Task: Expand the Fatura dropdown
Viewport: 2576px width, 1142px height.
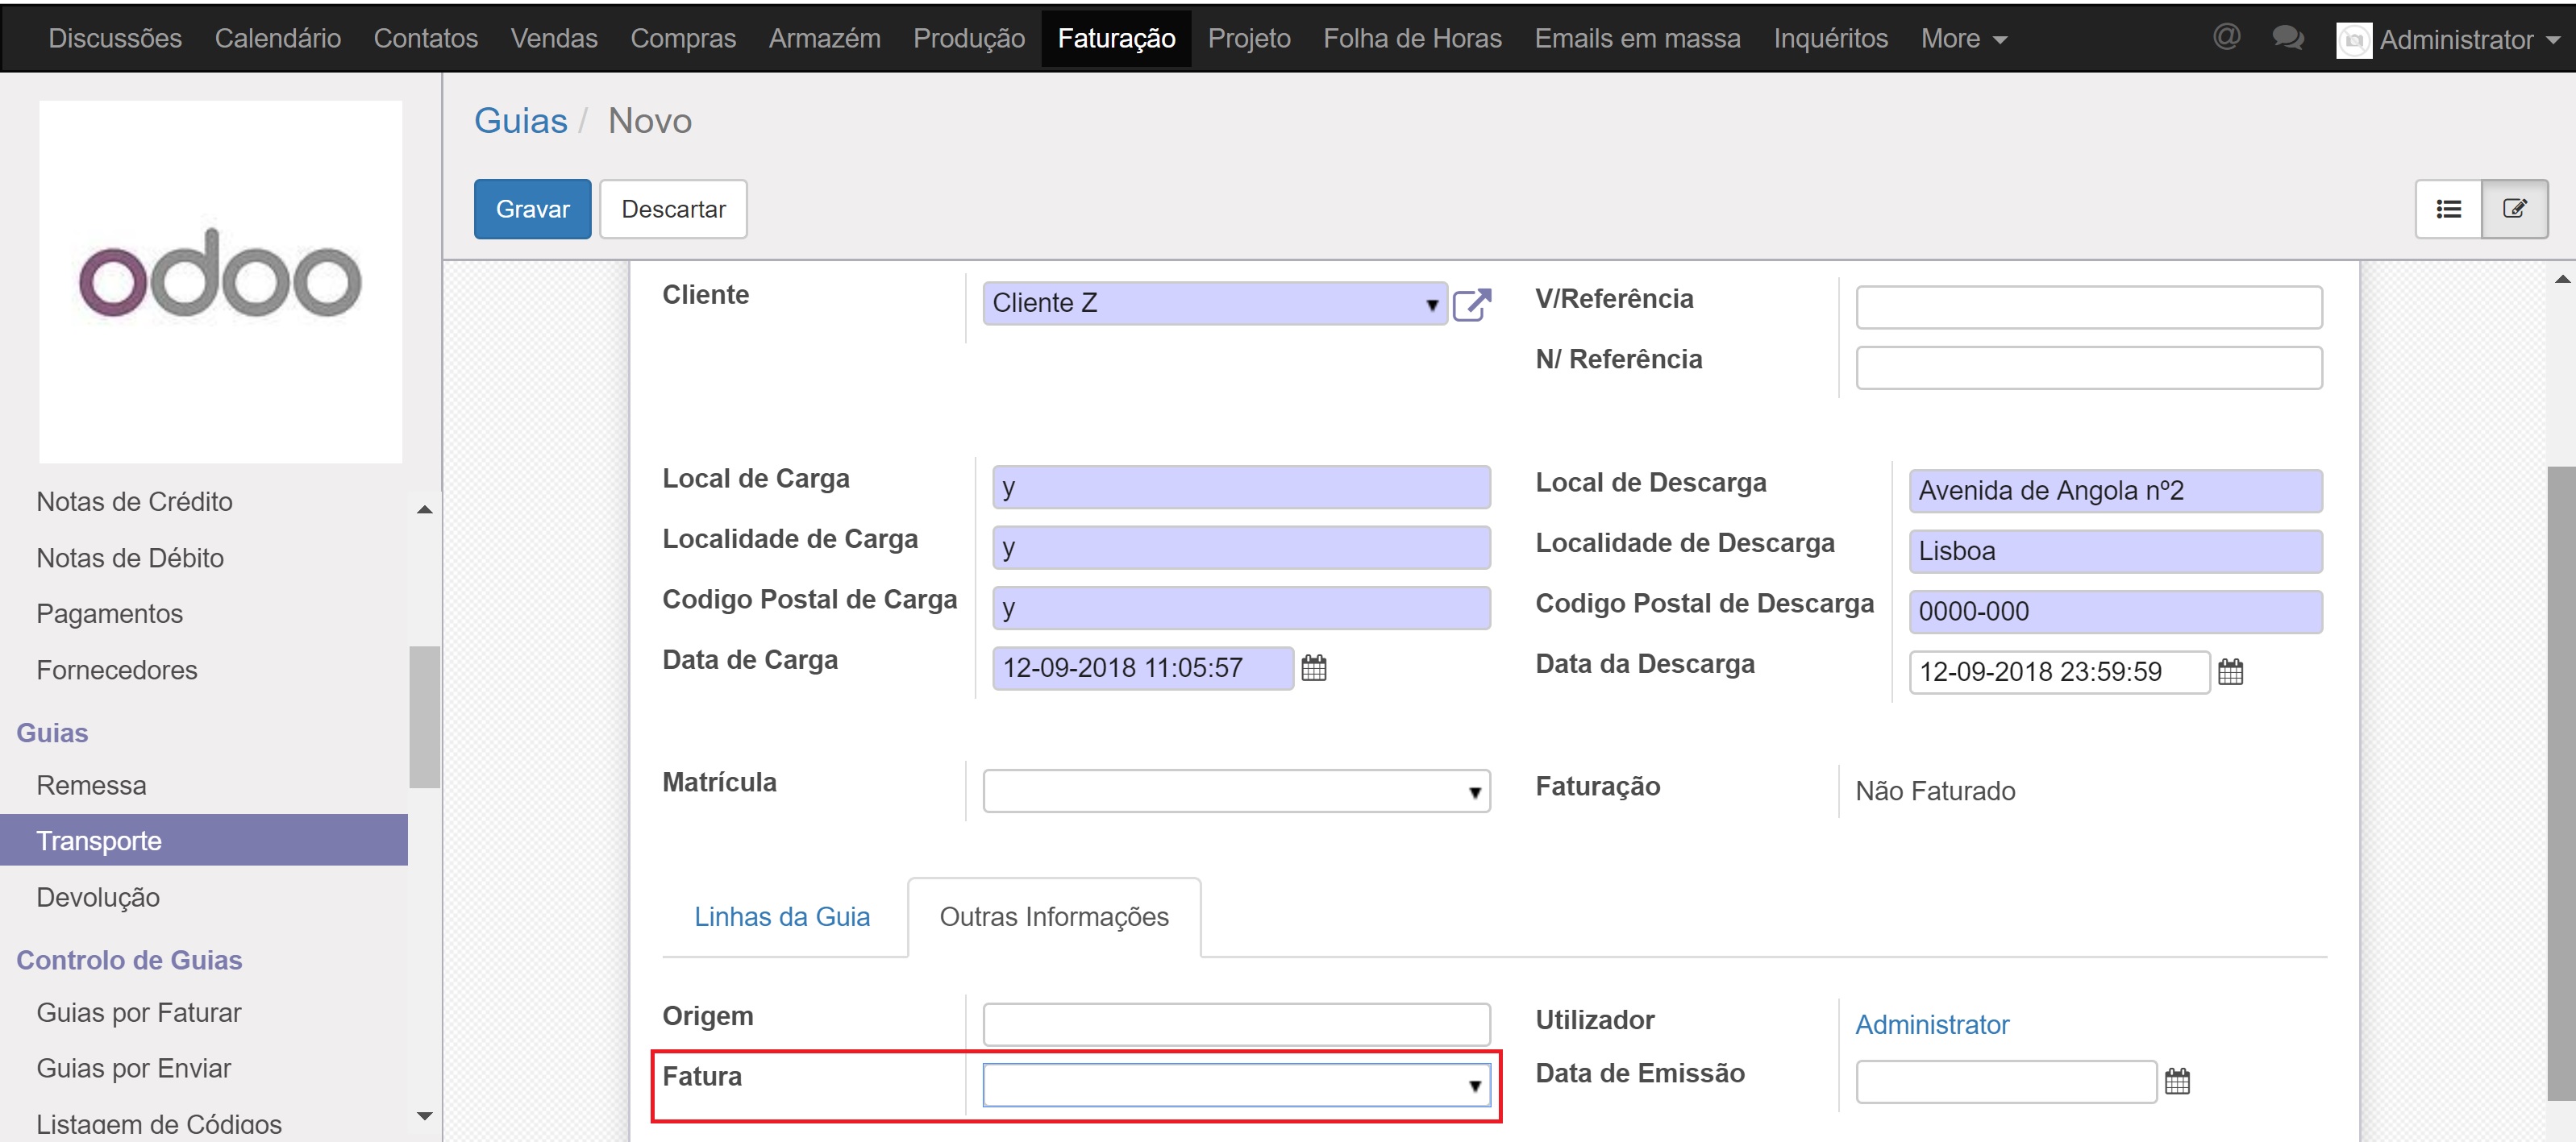Action: pos(1474,1086)
